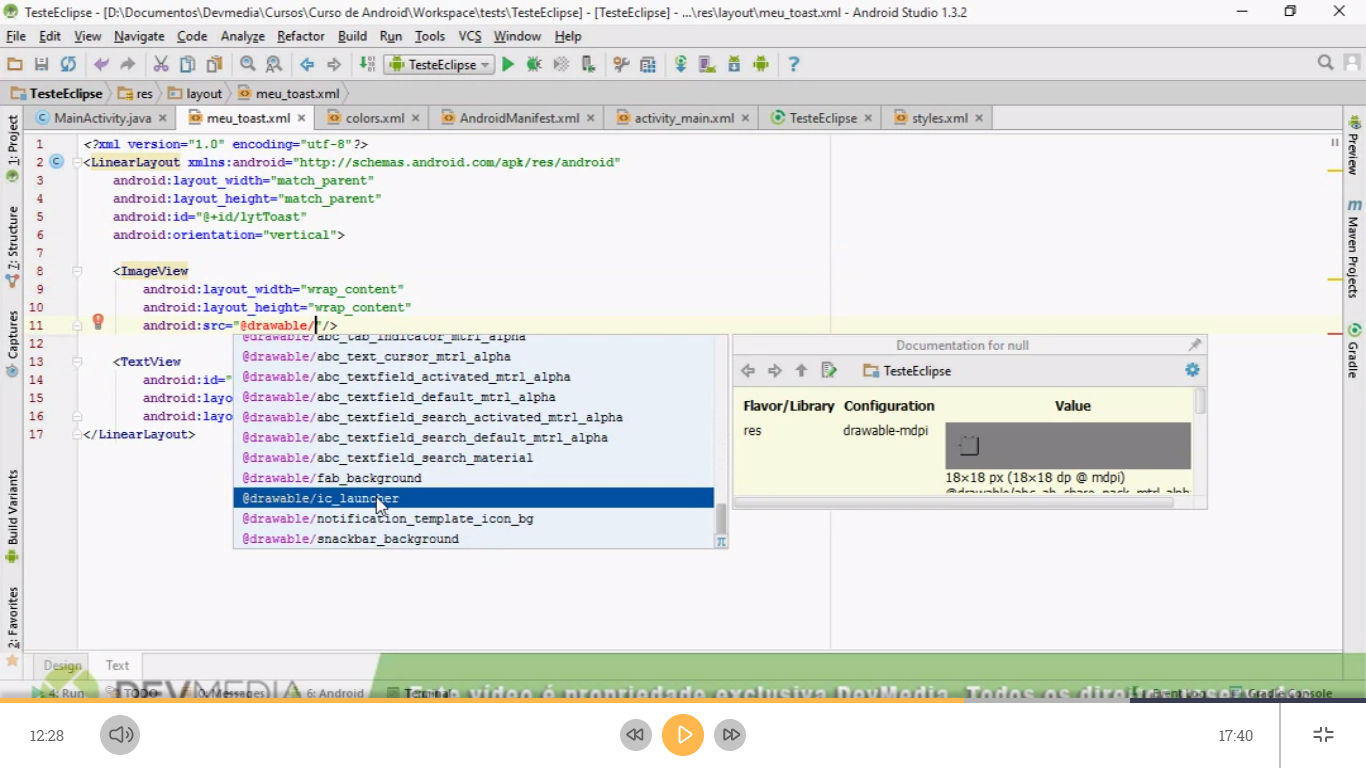Click the video player play button
1366x768 pixels.
(x=683, y=735)
